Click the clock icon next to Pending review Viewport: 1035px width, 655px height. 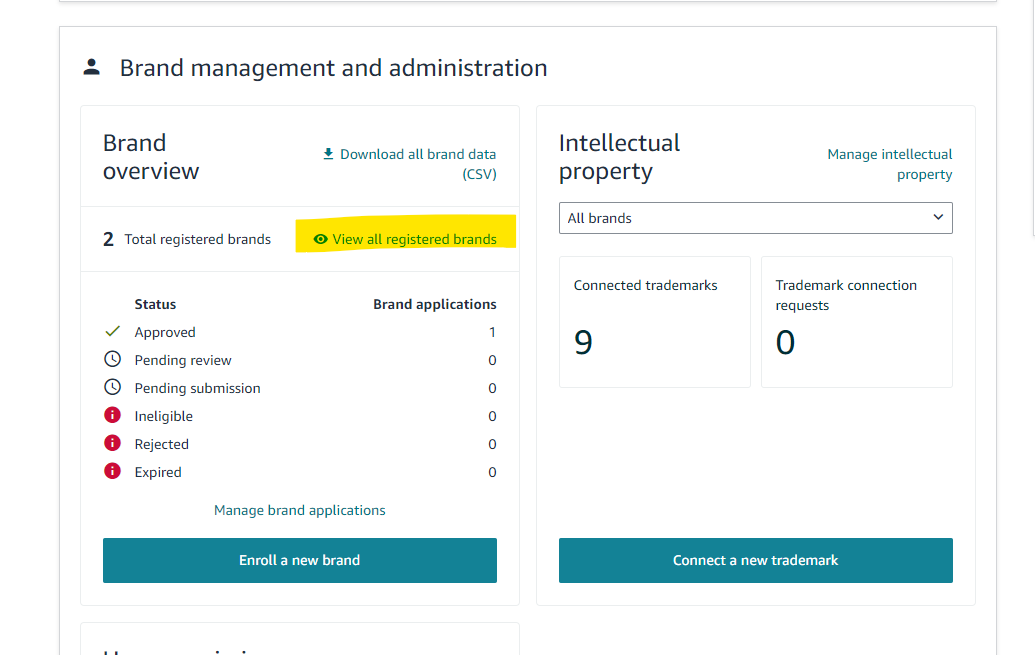click(112, 360)
